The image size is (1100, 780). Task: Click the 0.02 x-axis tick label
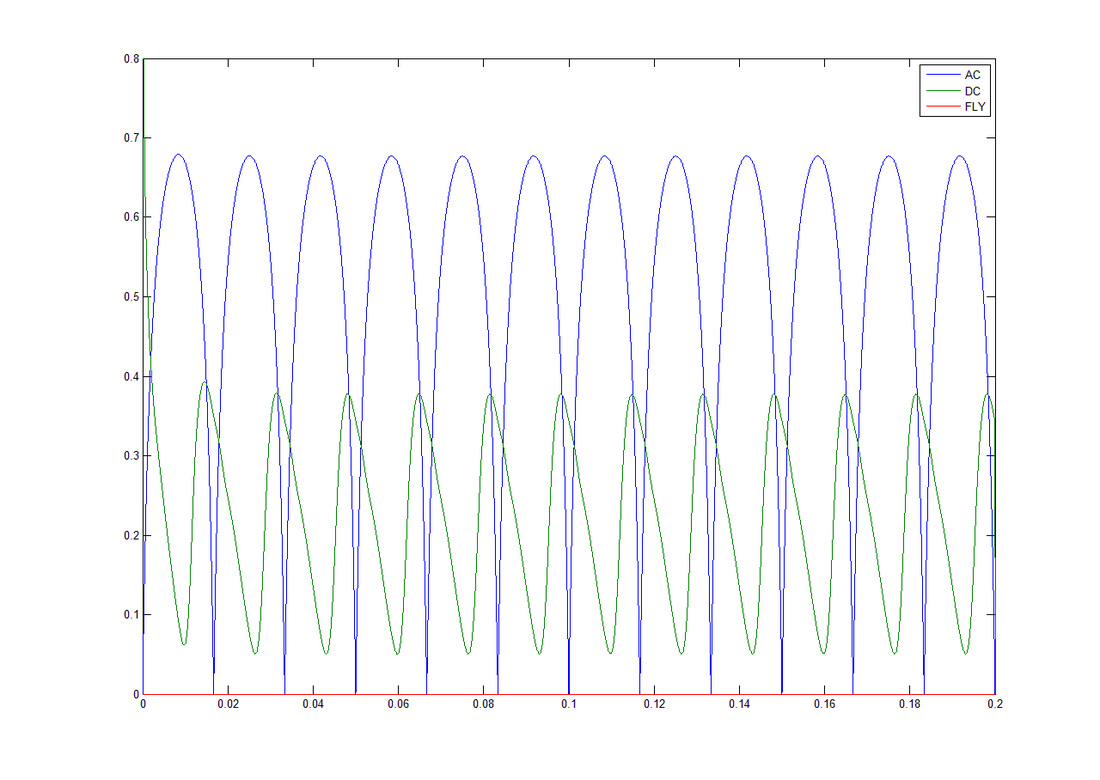(228, 705)
